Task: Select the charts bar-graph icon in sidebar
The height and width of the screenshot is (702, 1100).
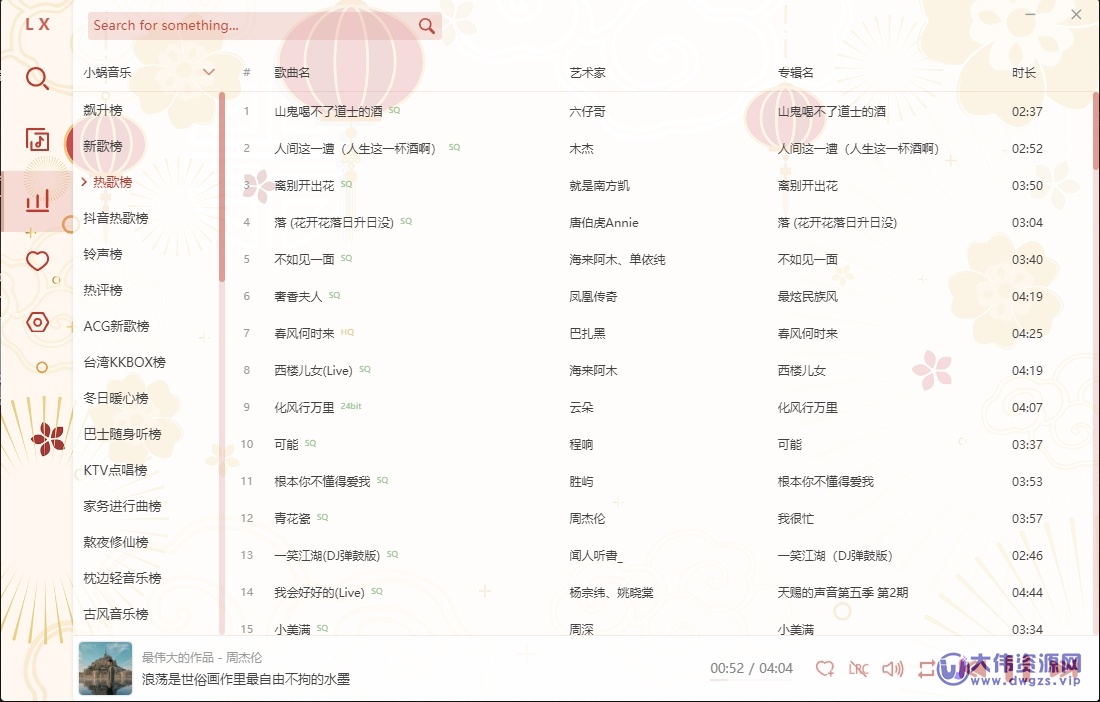Action: [x=38, y=200]
